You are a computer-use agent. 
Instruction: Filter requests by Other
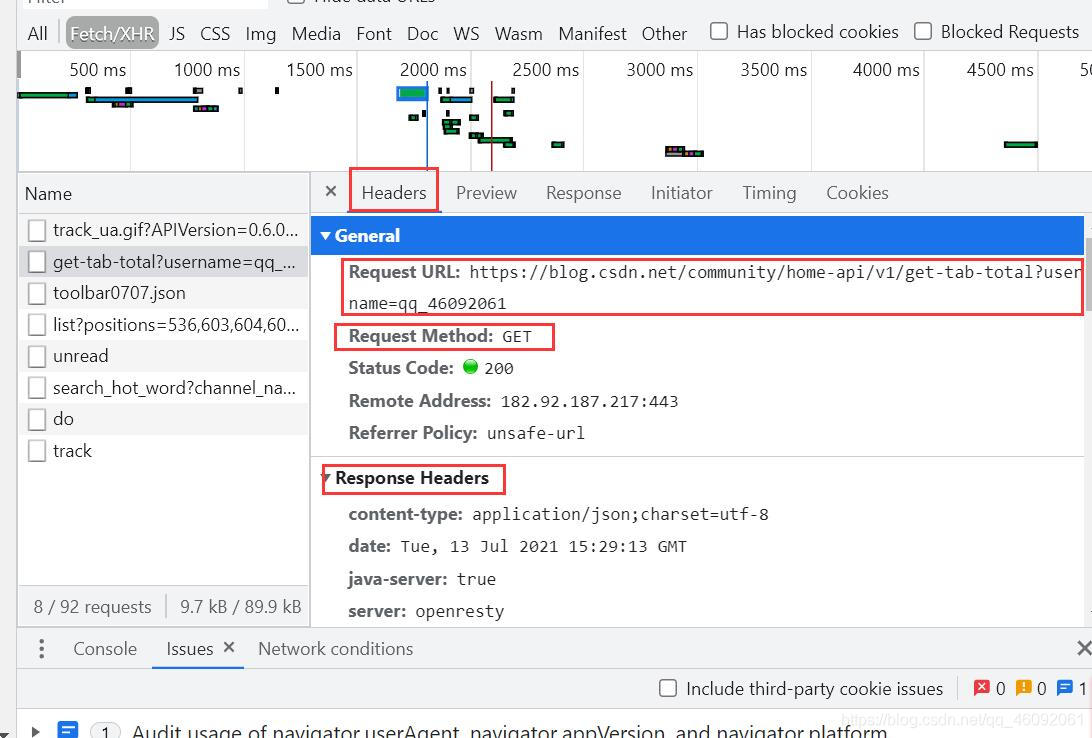(x=664, y=33)
